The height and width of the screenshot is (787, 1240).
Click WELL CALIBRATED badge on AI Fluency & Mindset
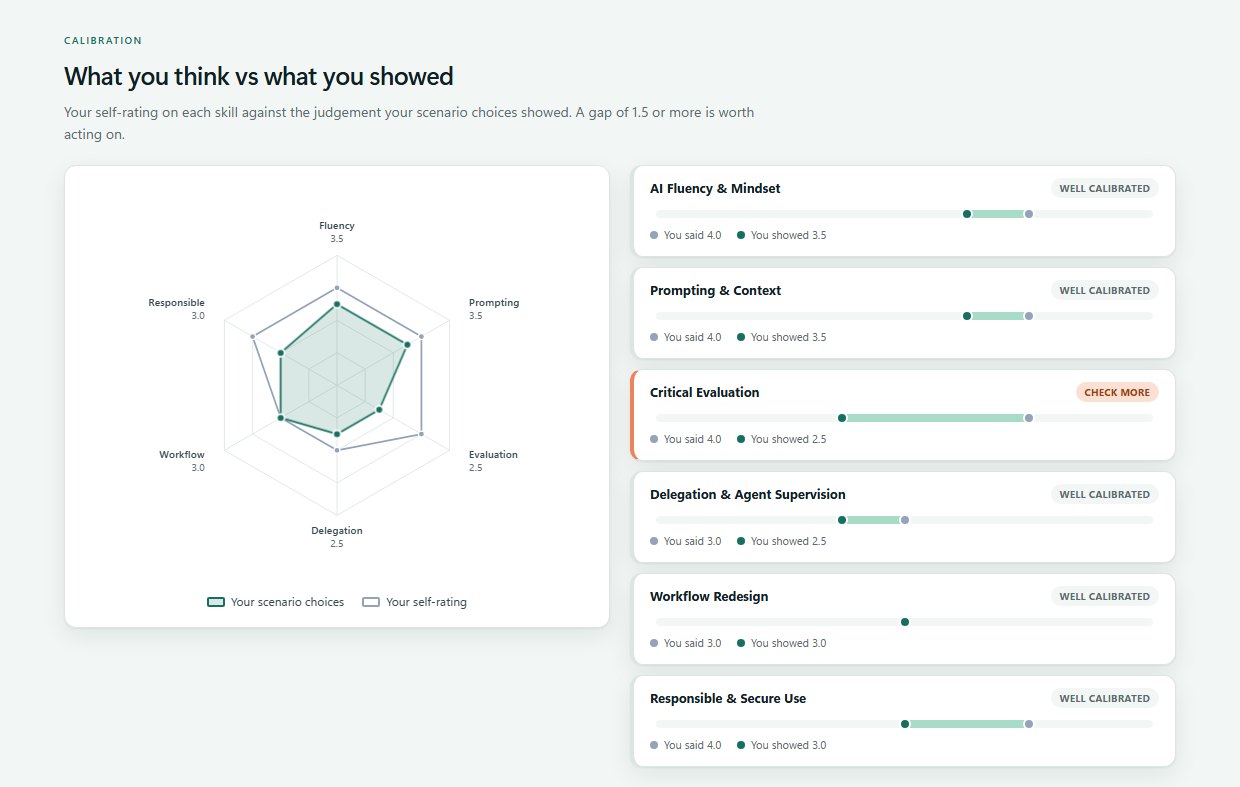click(x=1104, y=188)
